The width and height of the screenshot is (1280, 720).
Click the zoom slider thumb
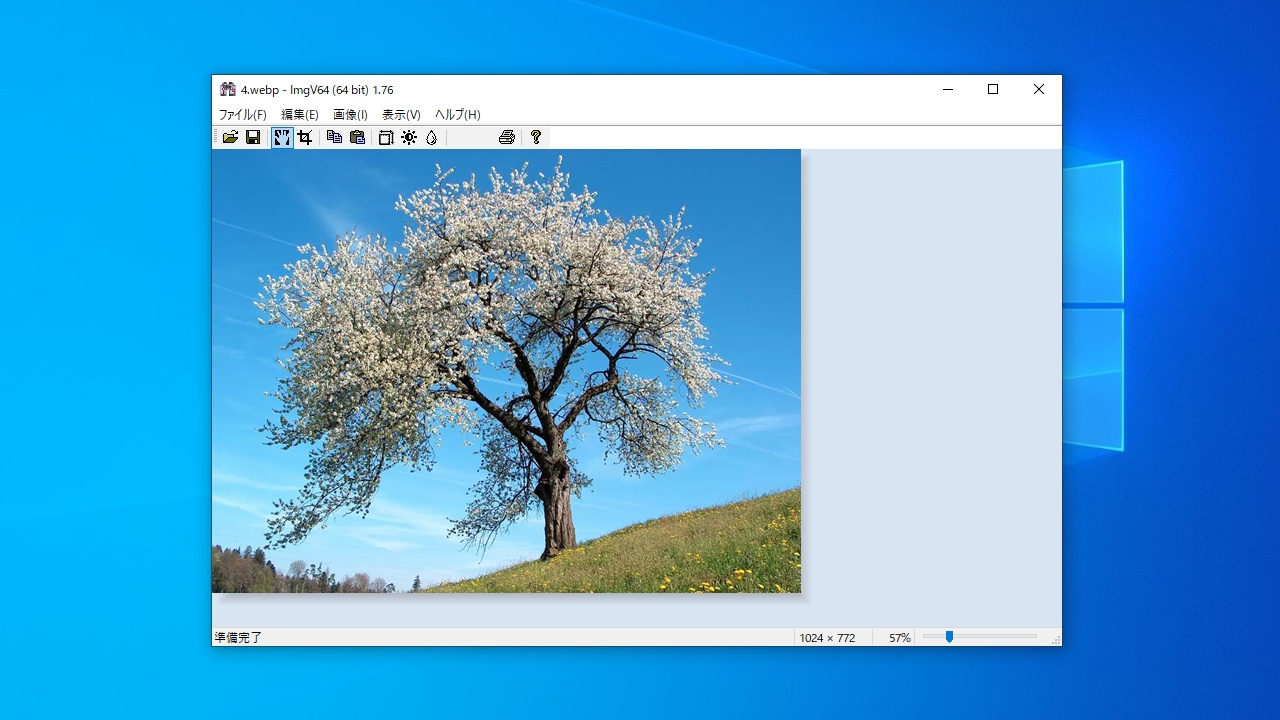coord(949,636)
